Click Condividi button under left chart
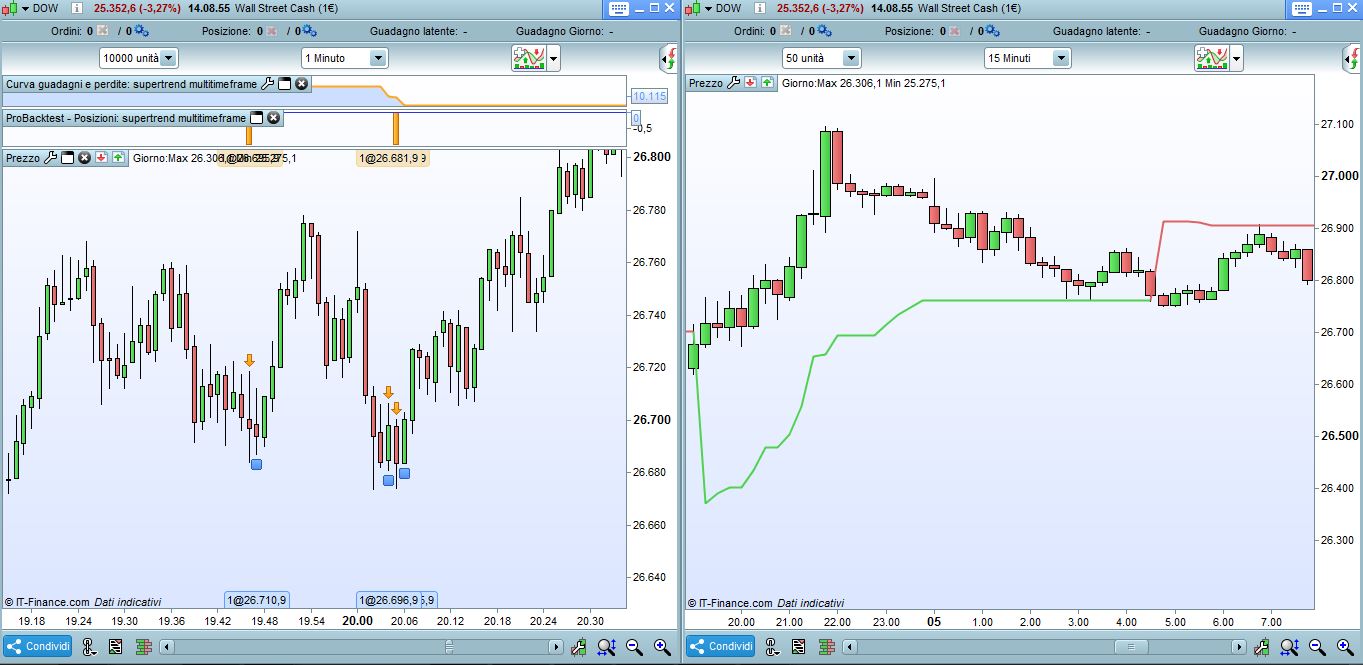This screenshot has height=665, width=1363. coord(38,647)
